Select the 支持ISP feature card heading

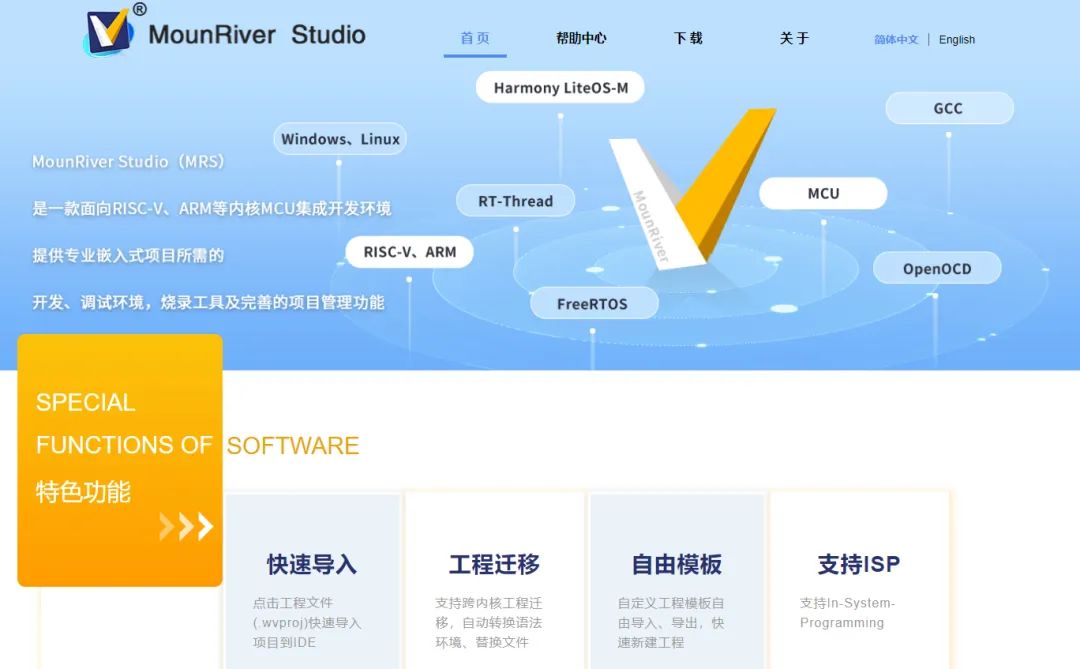[x=859, y=564]
